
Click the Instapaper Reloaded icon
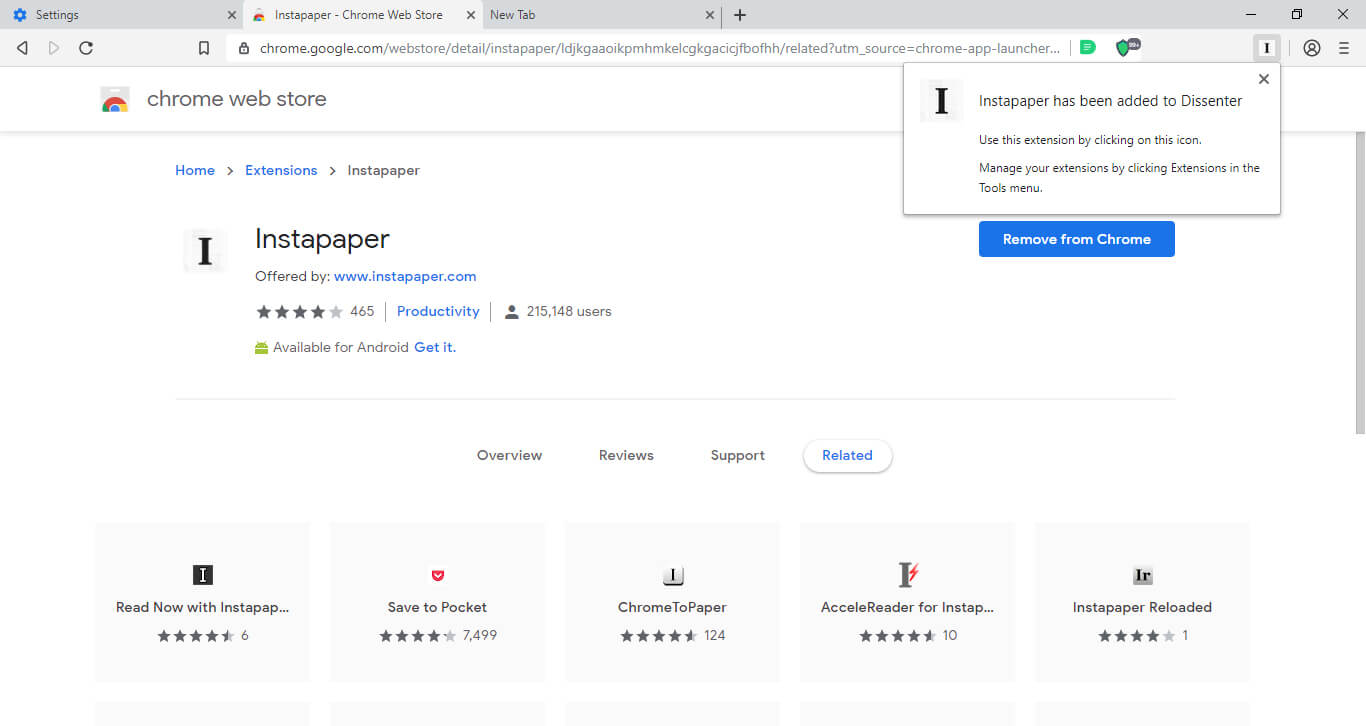pos(1143,575)
